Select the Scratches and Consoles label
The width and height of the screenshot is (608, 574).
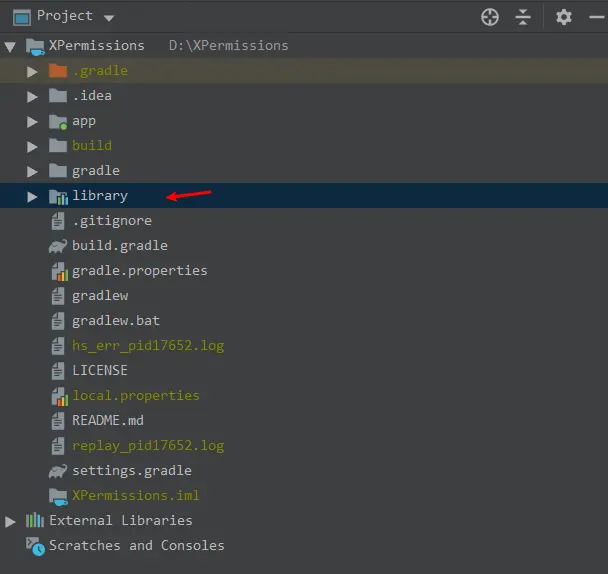136,546
